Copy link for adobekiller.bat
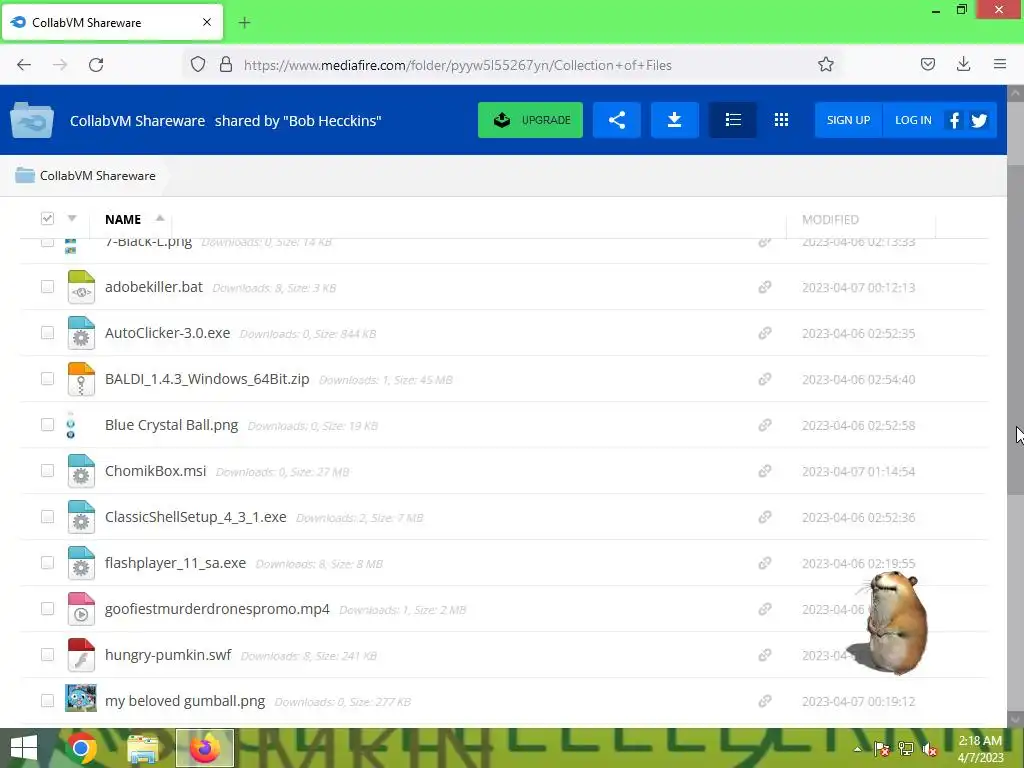The image size is (1024, 768). [764, 287]
